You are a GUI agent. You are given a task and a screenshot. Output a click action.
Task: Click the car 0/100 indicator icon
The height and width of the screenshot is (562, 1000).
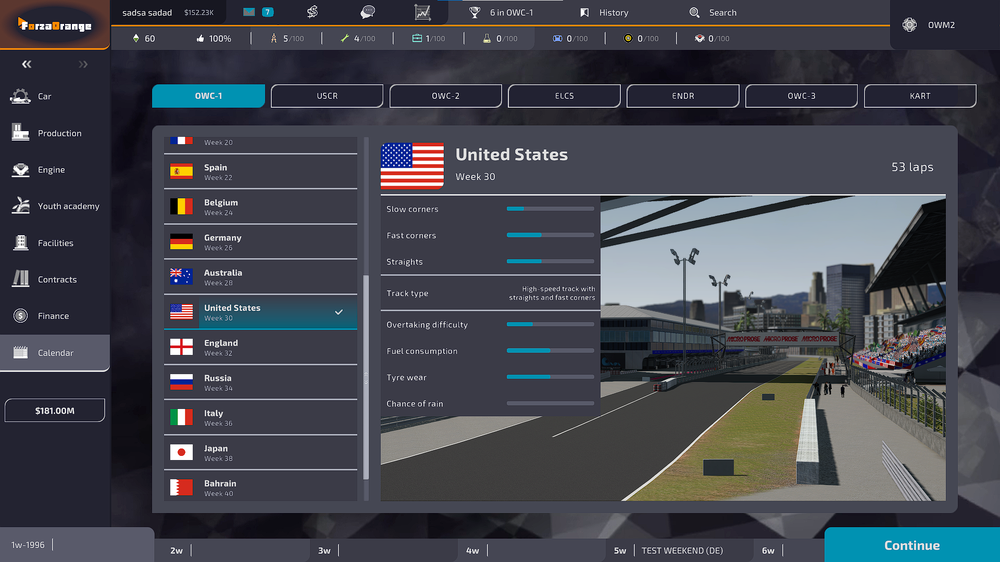point(557,38)
